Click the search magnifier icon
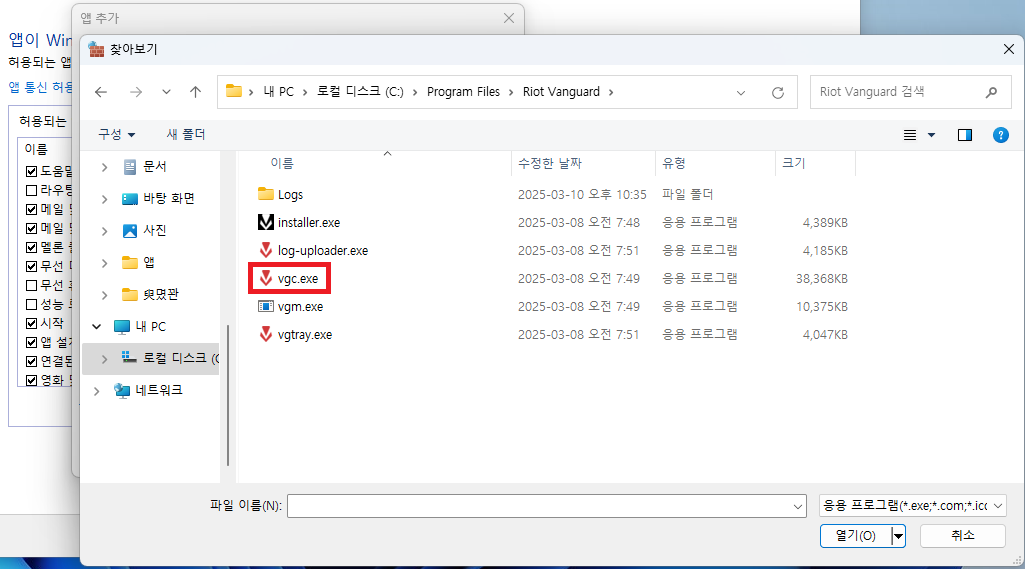 coord(992,92)
